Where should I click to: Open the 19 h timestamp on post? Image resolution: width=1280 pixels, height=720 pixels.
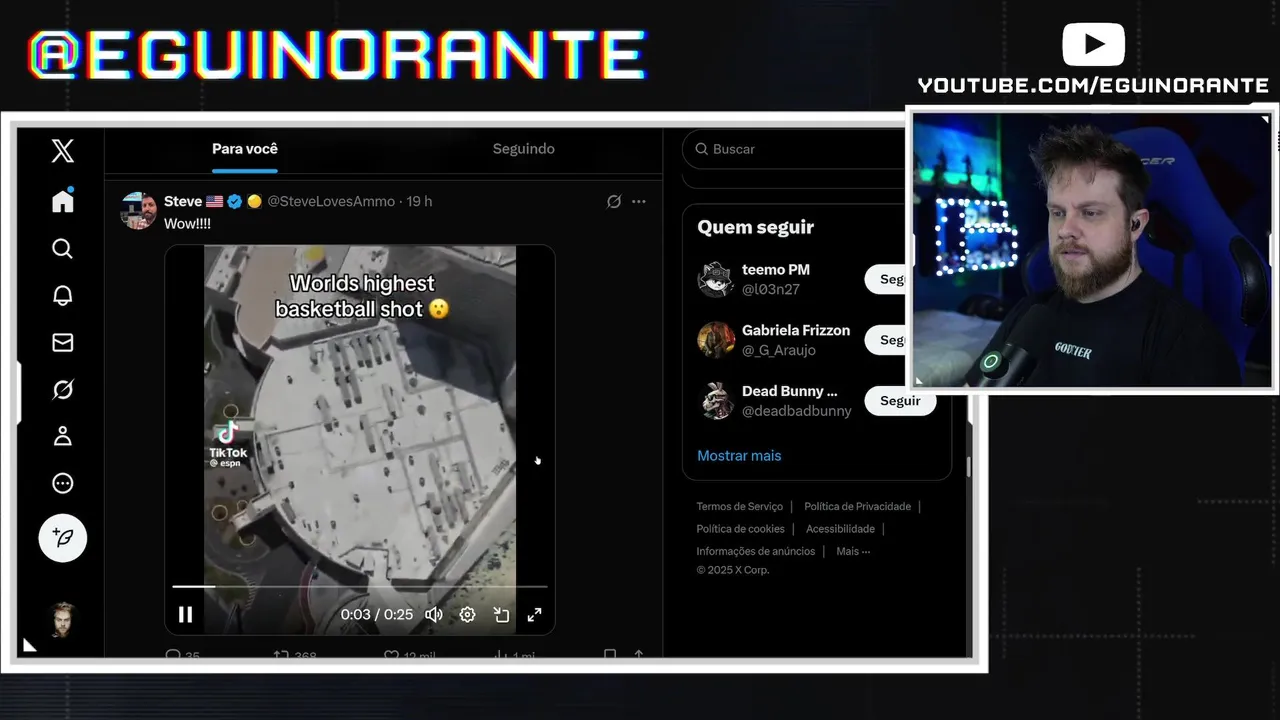tap(420, 201)
